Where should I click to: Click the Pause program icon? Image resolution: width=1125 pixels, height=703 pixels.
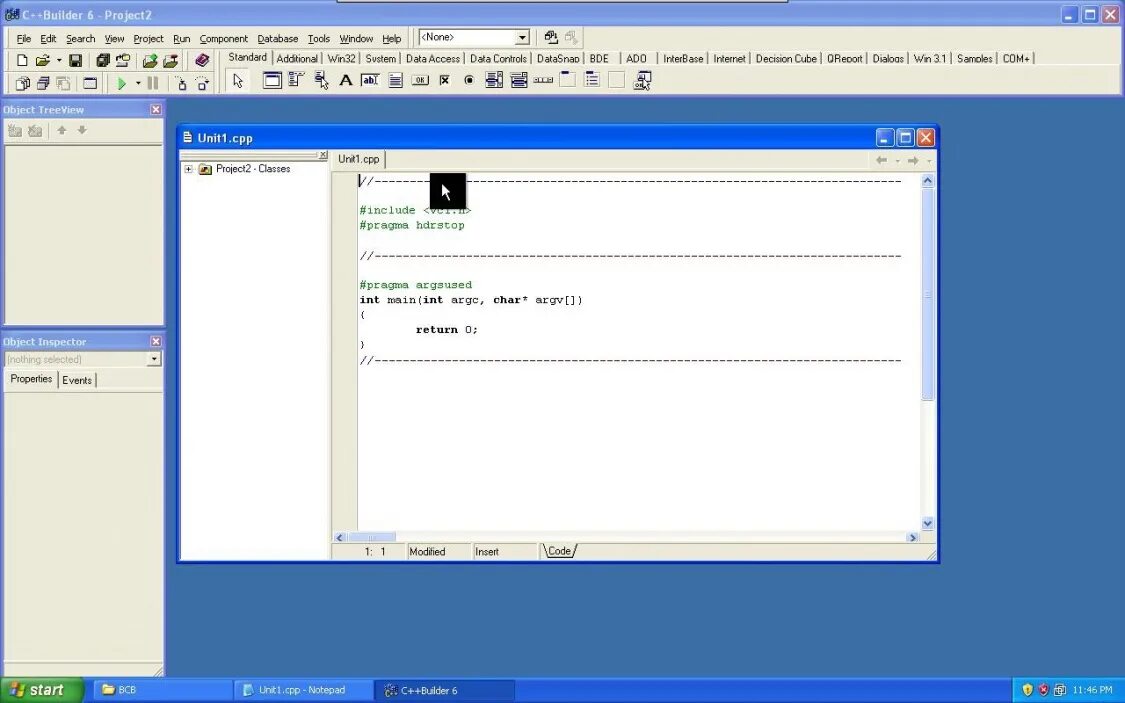pyautogui.click(x=153, y=83)
